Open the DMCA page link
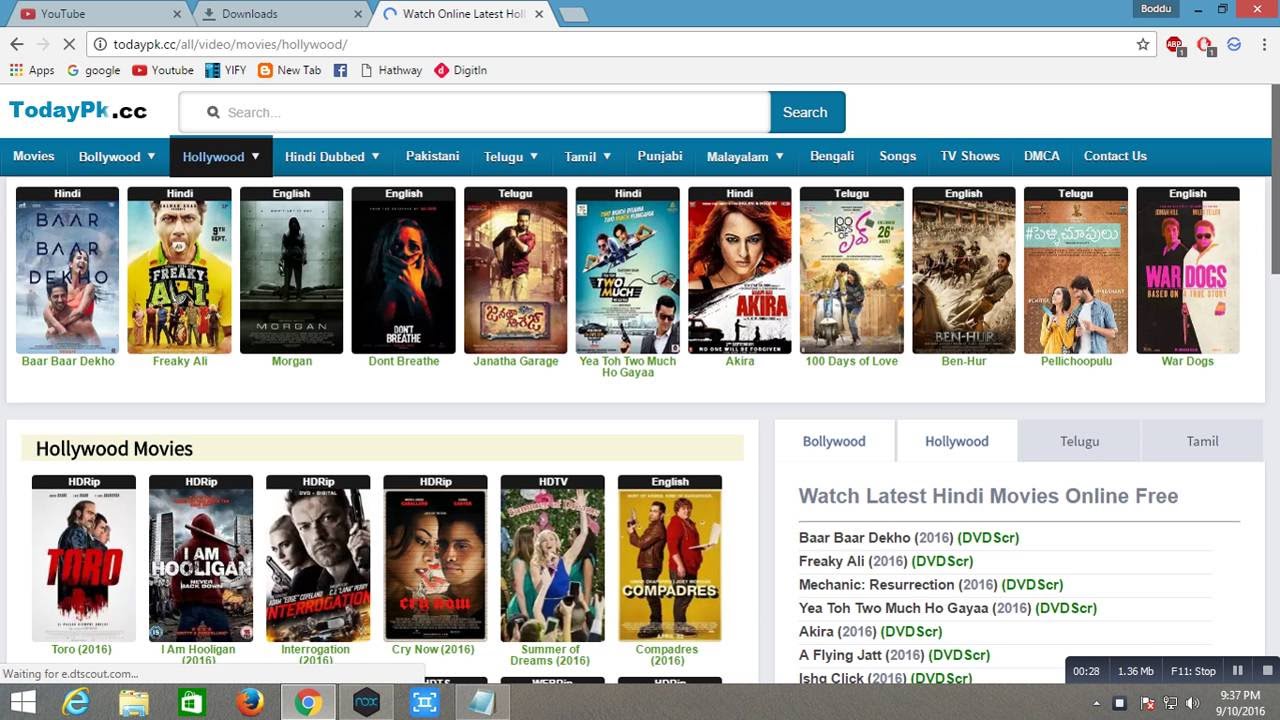 1041,156
